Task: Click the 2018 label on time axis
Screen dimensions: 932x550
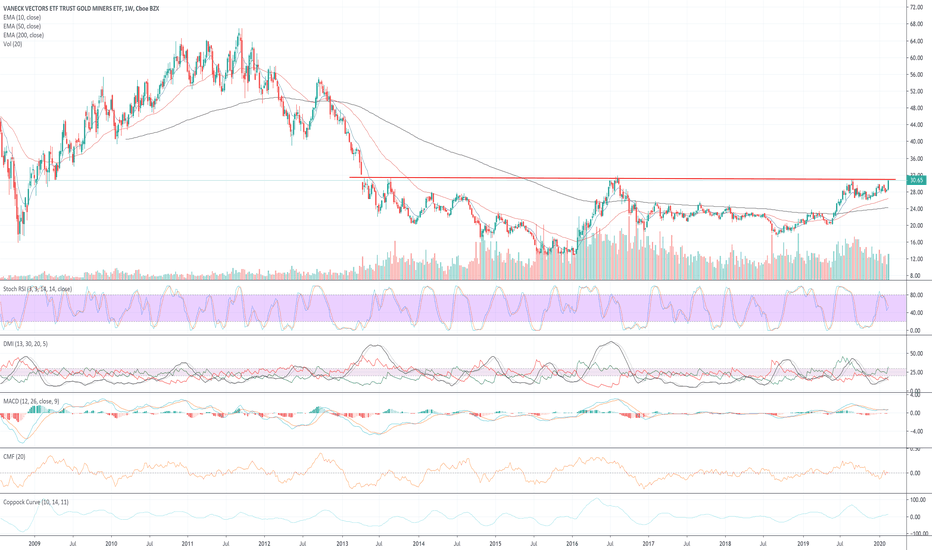Action: click(725, 543)
